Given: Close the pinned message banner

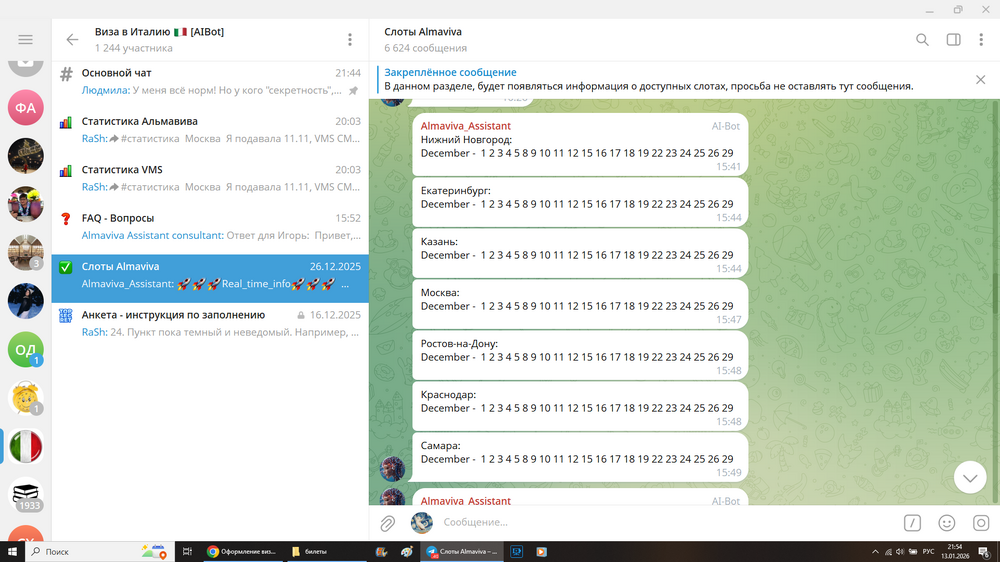Looking at the screenshot, I should pos(980,79).
